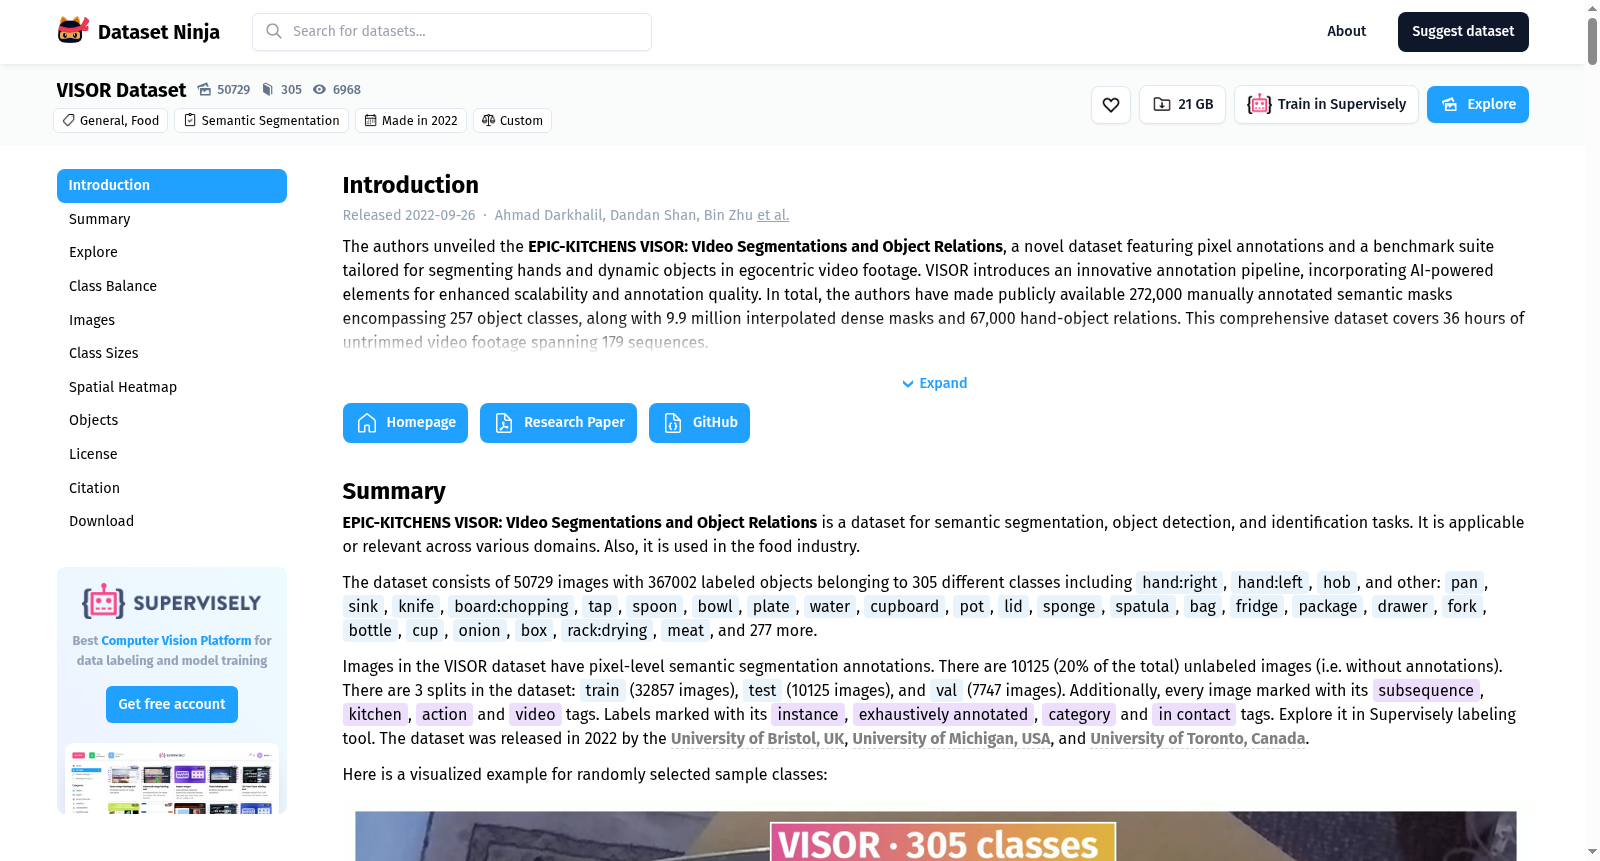The image size is (1600, 861).
Task: Select Introduction in the sidebar
Action: coord(172,186)
